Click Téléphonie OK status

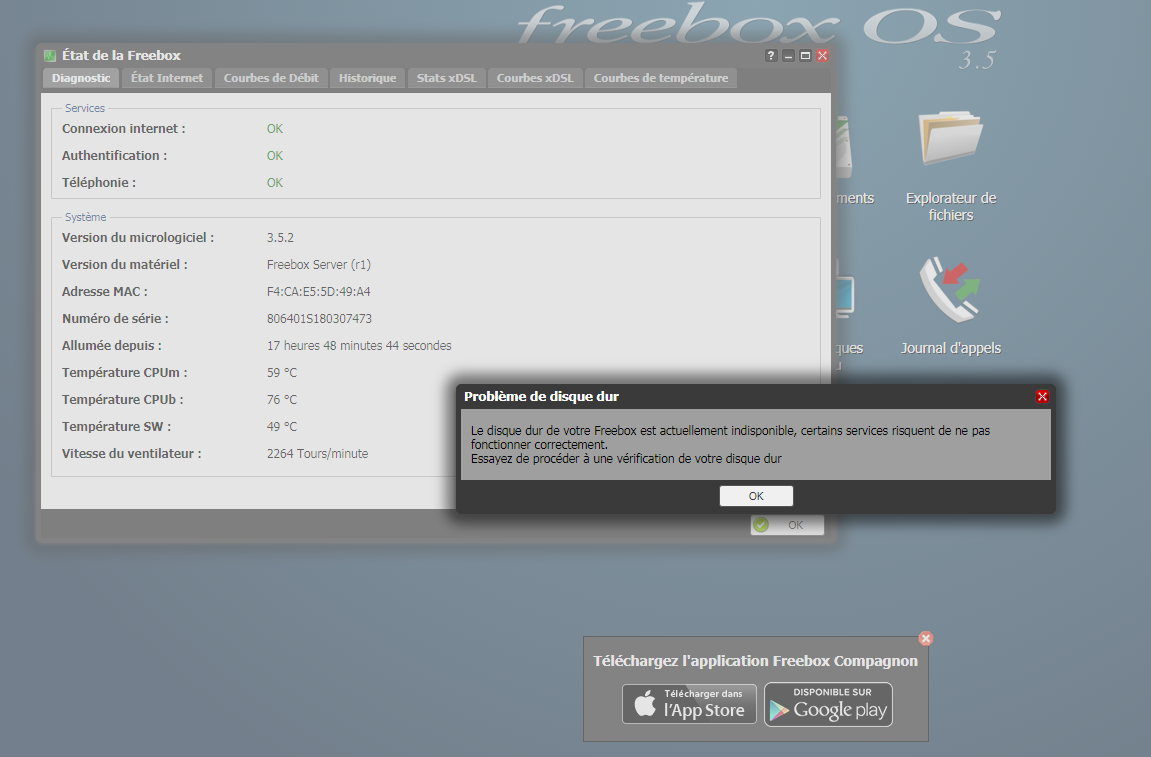(x=275, y=183)
